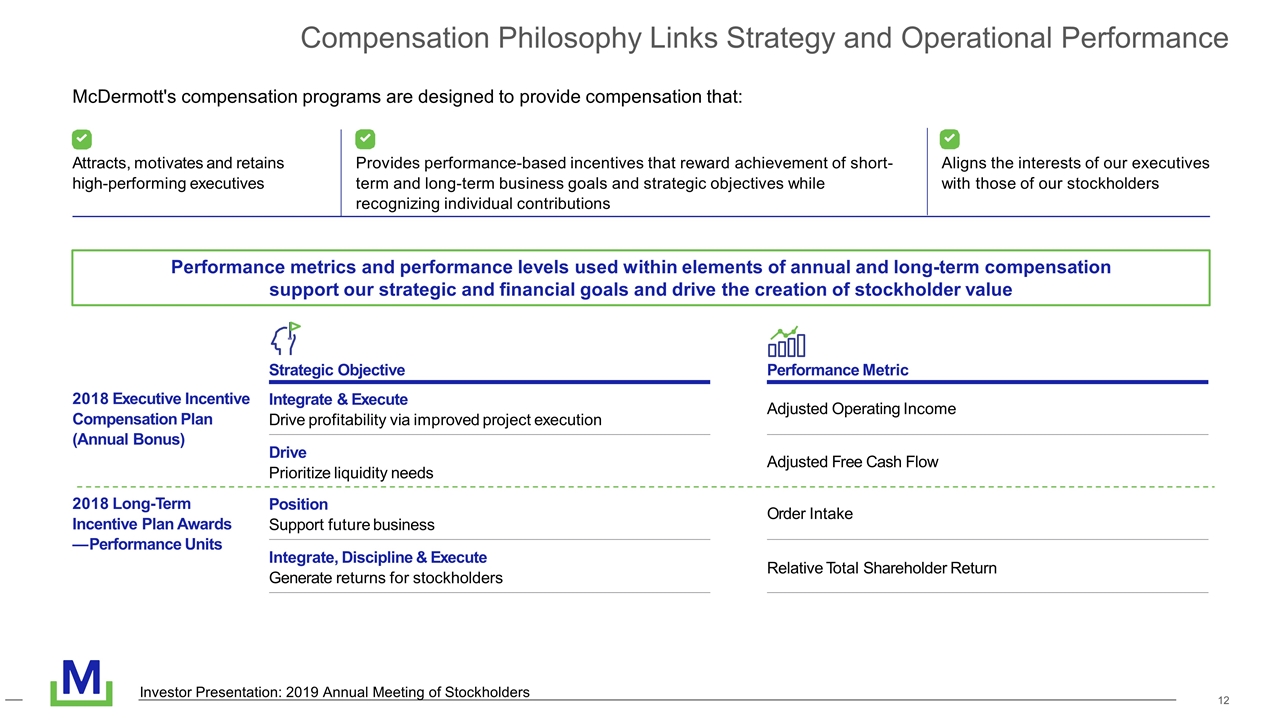Click 'Integrate, Discipline & Execute' heading
Image resolution: width=1280 pixels, height=720 pixels.
[x=378, y=557]
